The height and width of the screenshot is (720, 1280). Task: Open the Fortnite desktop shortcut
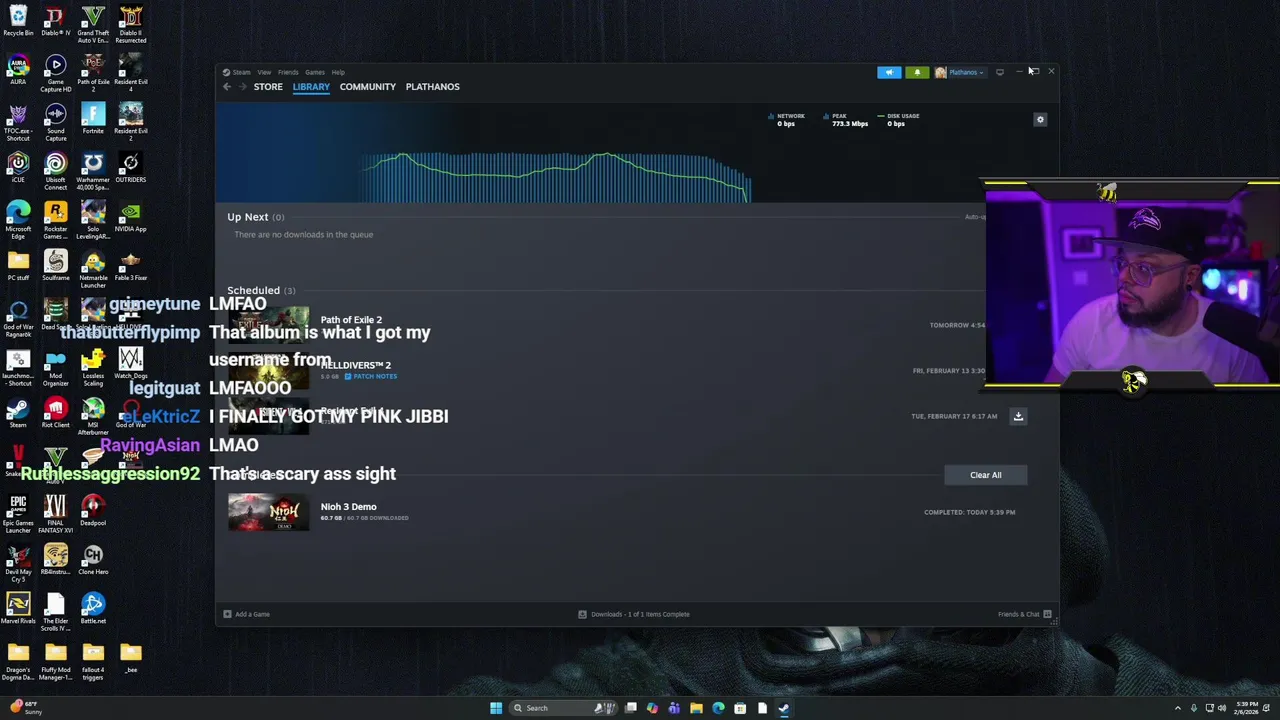[93, 120]
